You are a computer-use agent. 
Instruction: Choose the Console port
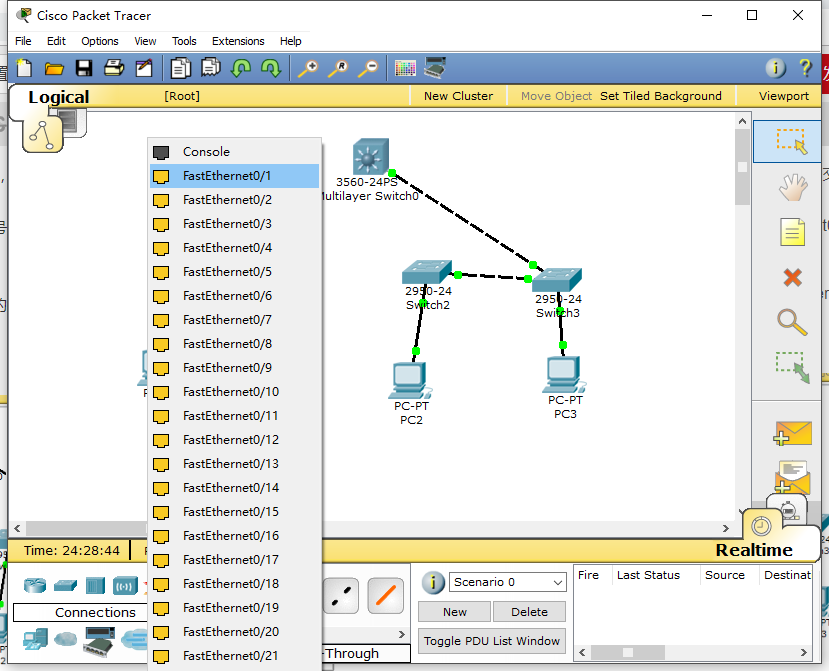[x=235, y=152]
